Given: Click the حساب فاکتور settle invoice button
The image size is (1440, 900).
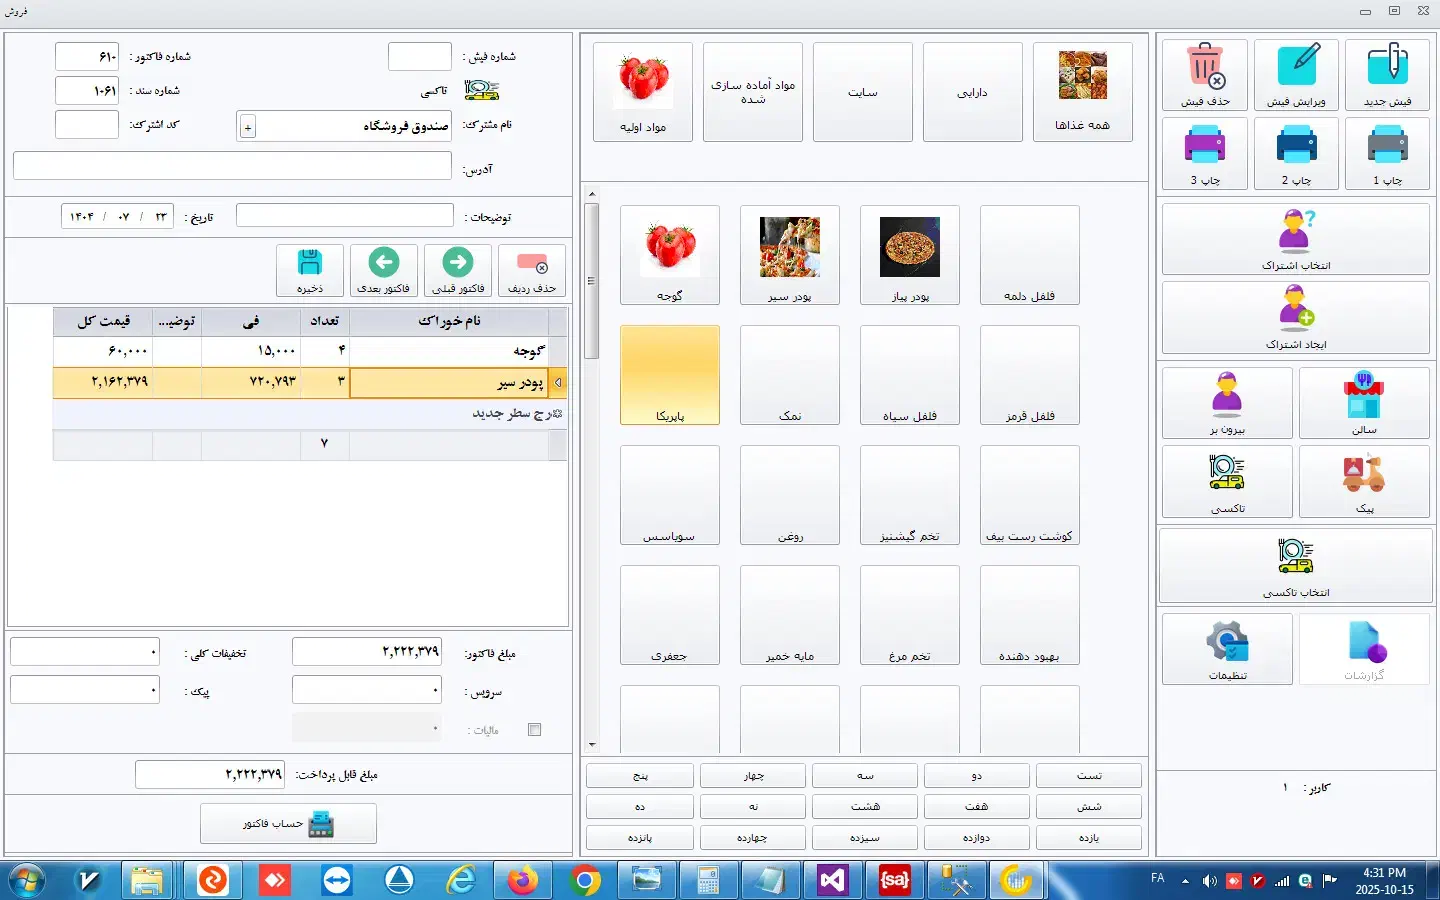Looking at the screenshot, I should (x=288, y=823).
